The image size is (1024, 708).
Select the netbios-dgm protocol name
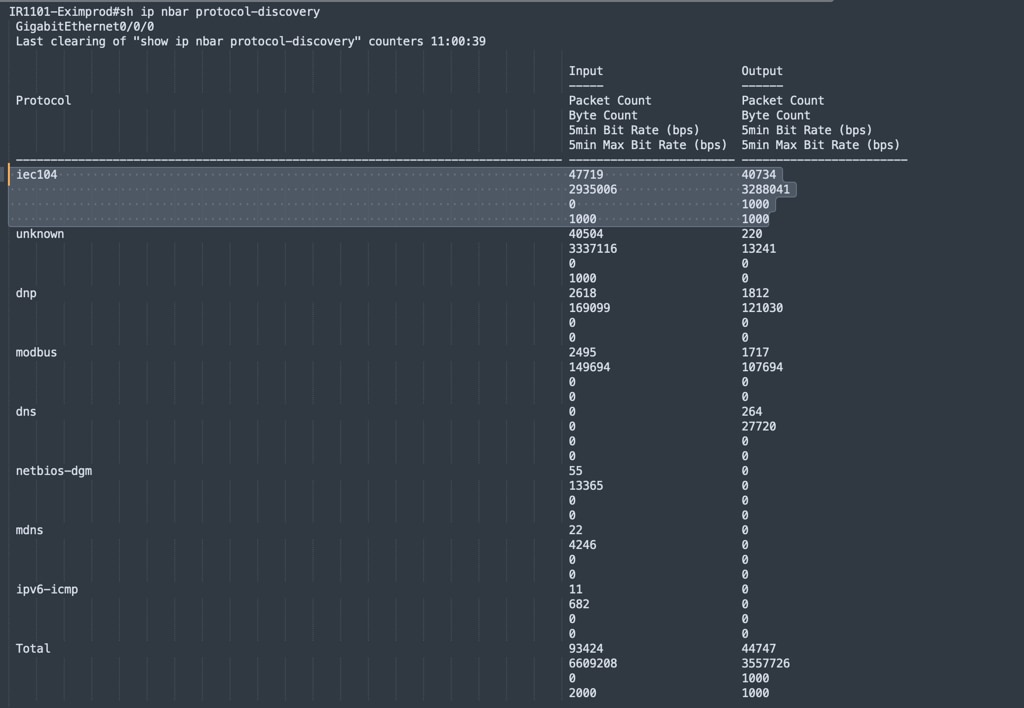click(54, 471)
